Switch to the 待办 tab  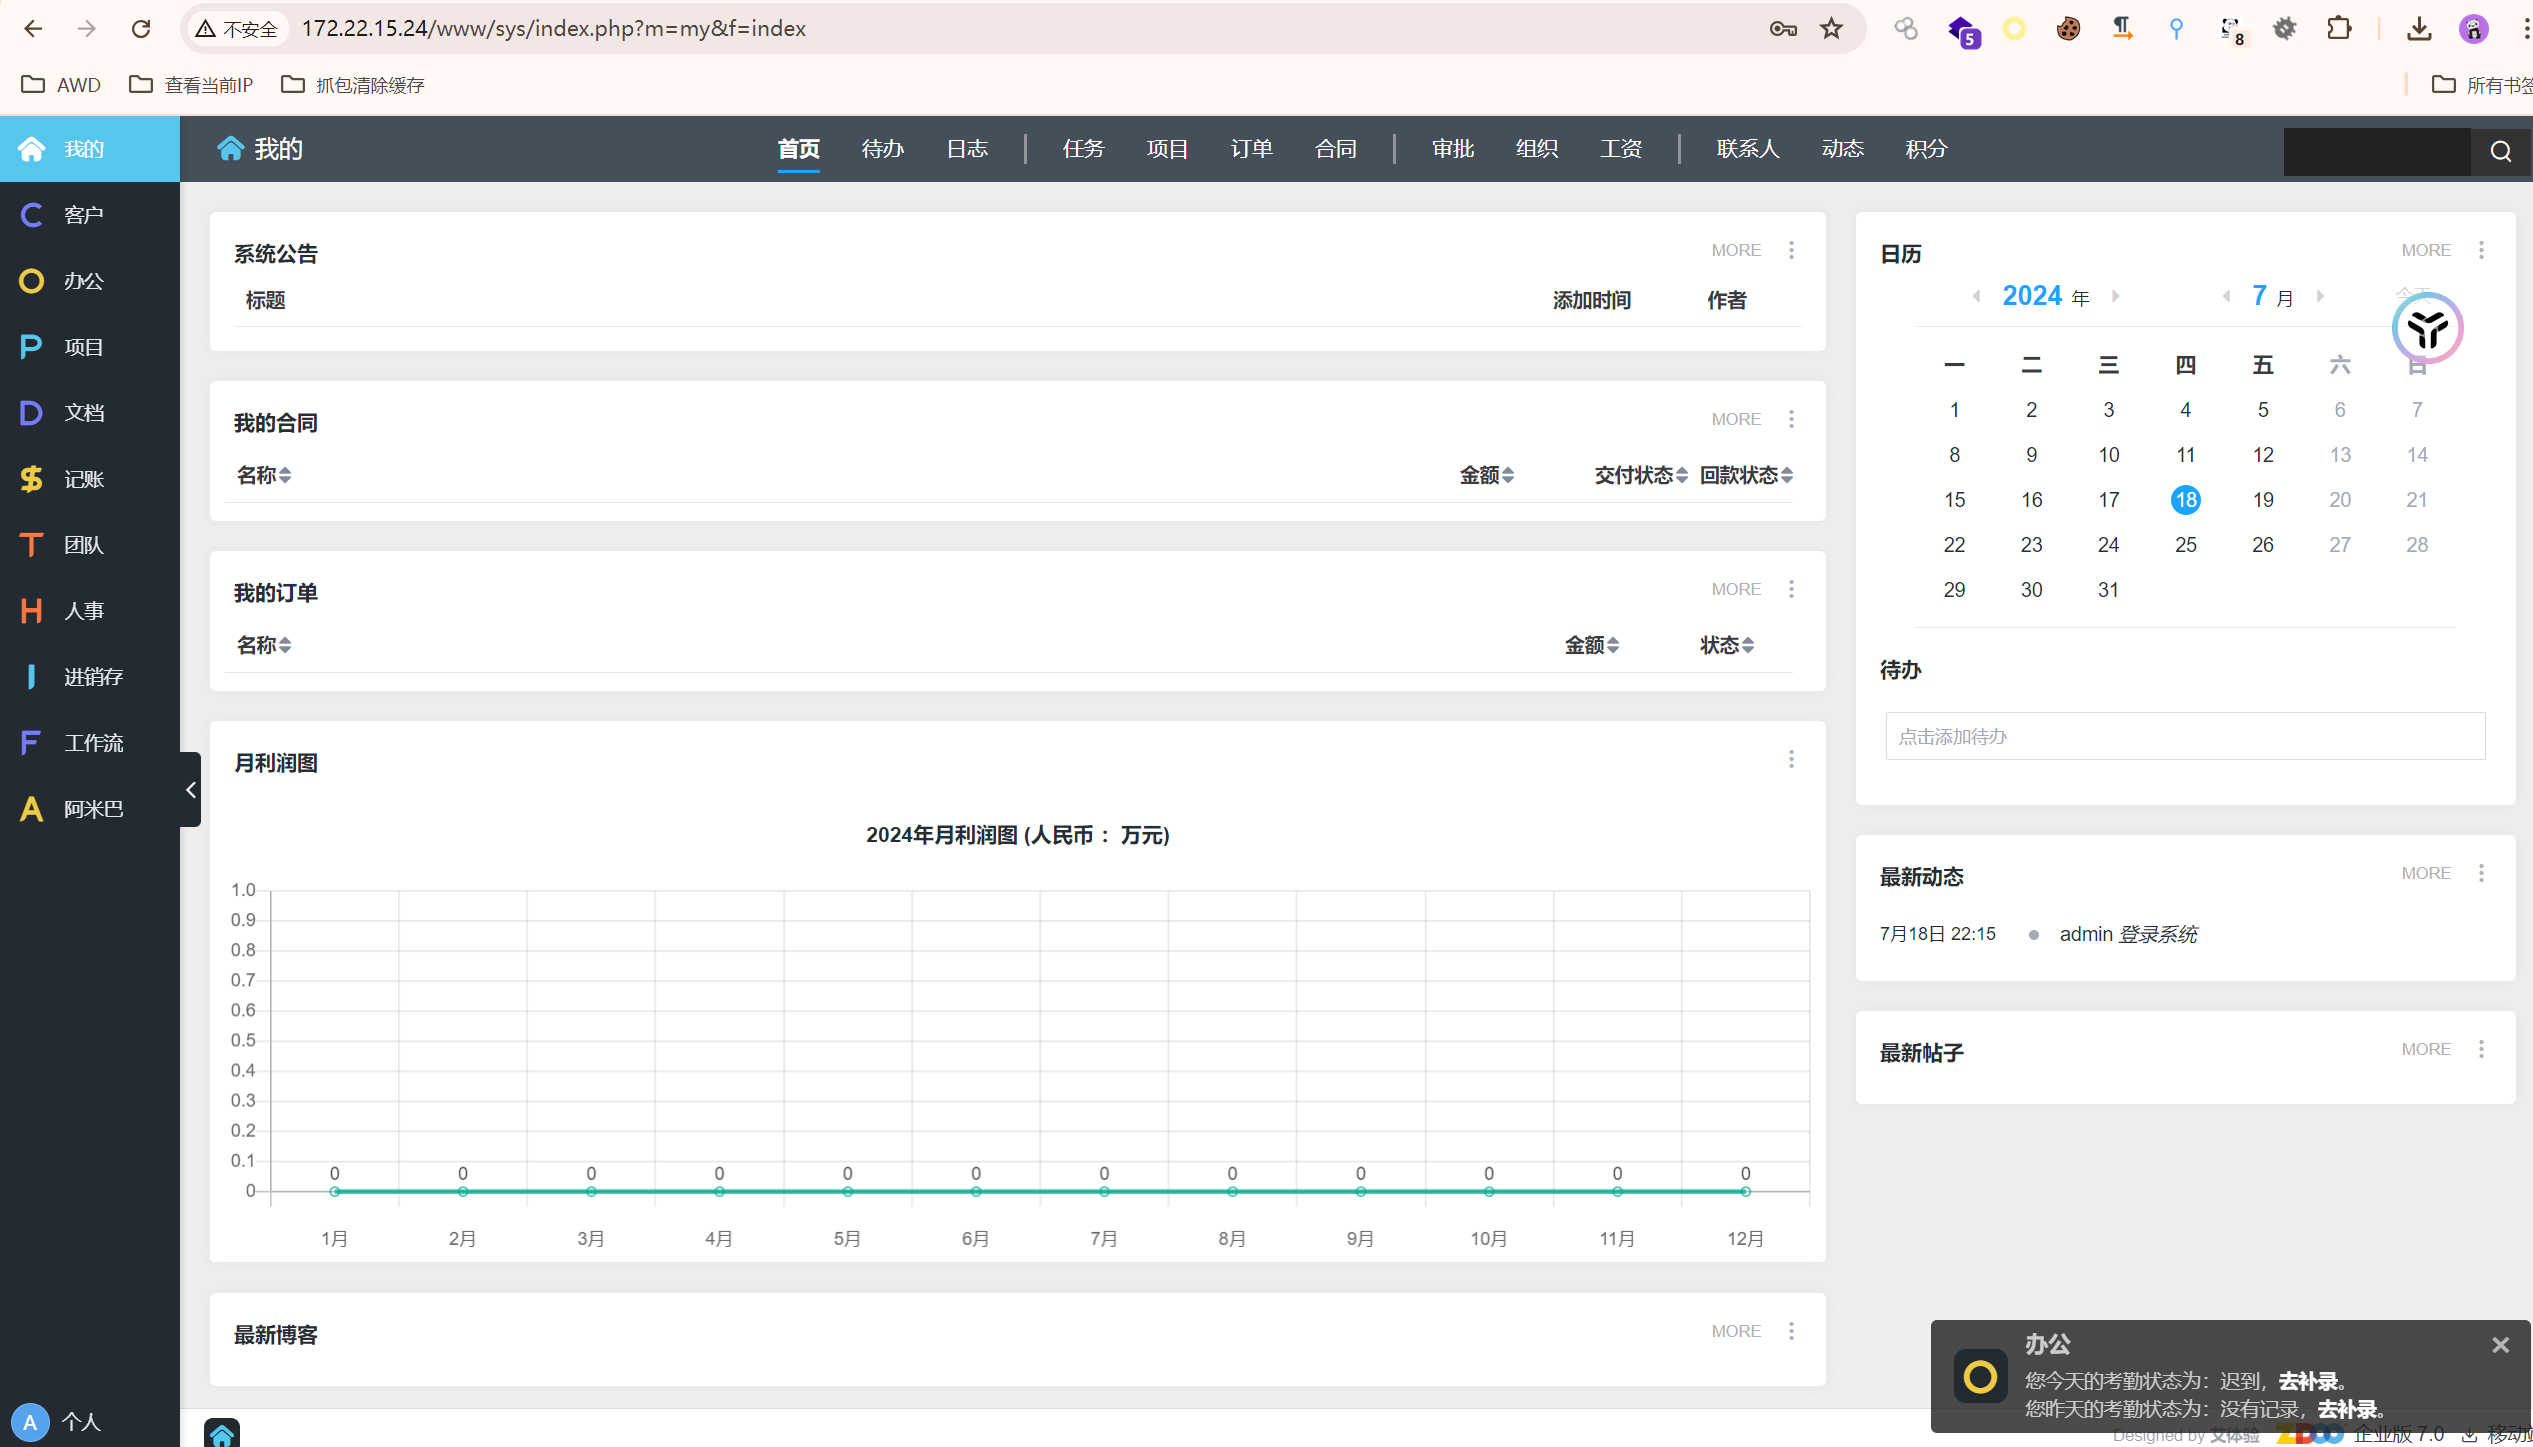click(882, 149)
